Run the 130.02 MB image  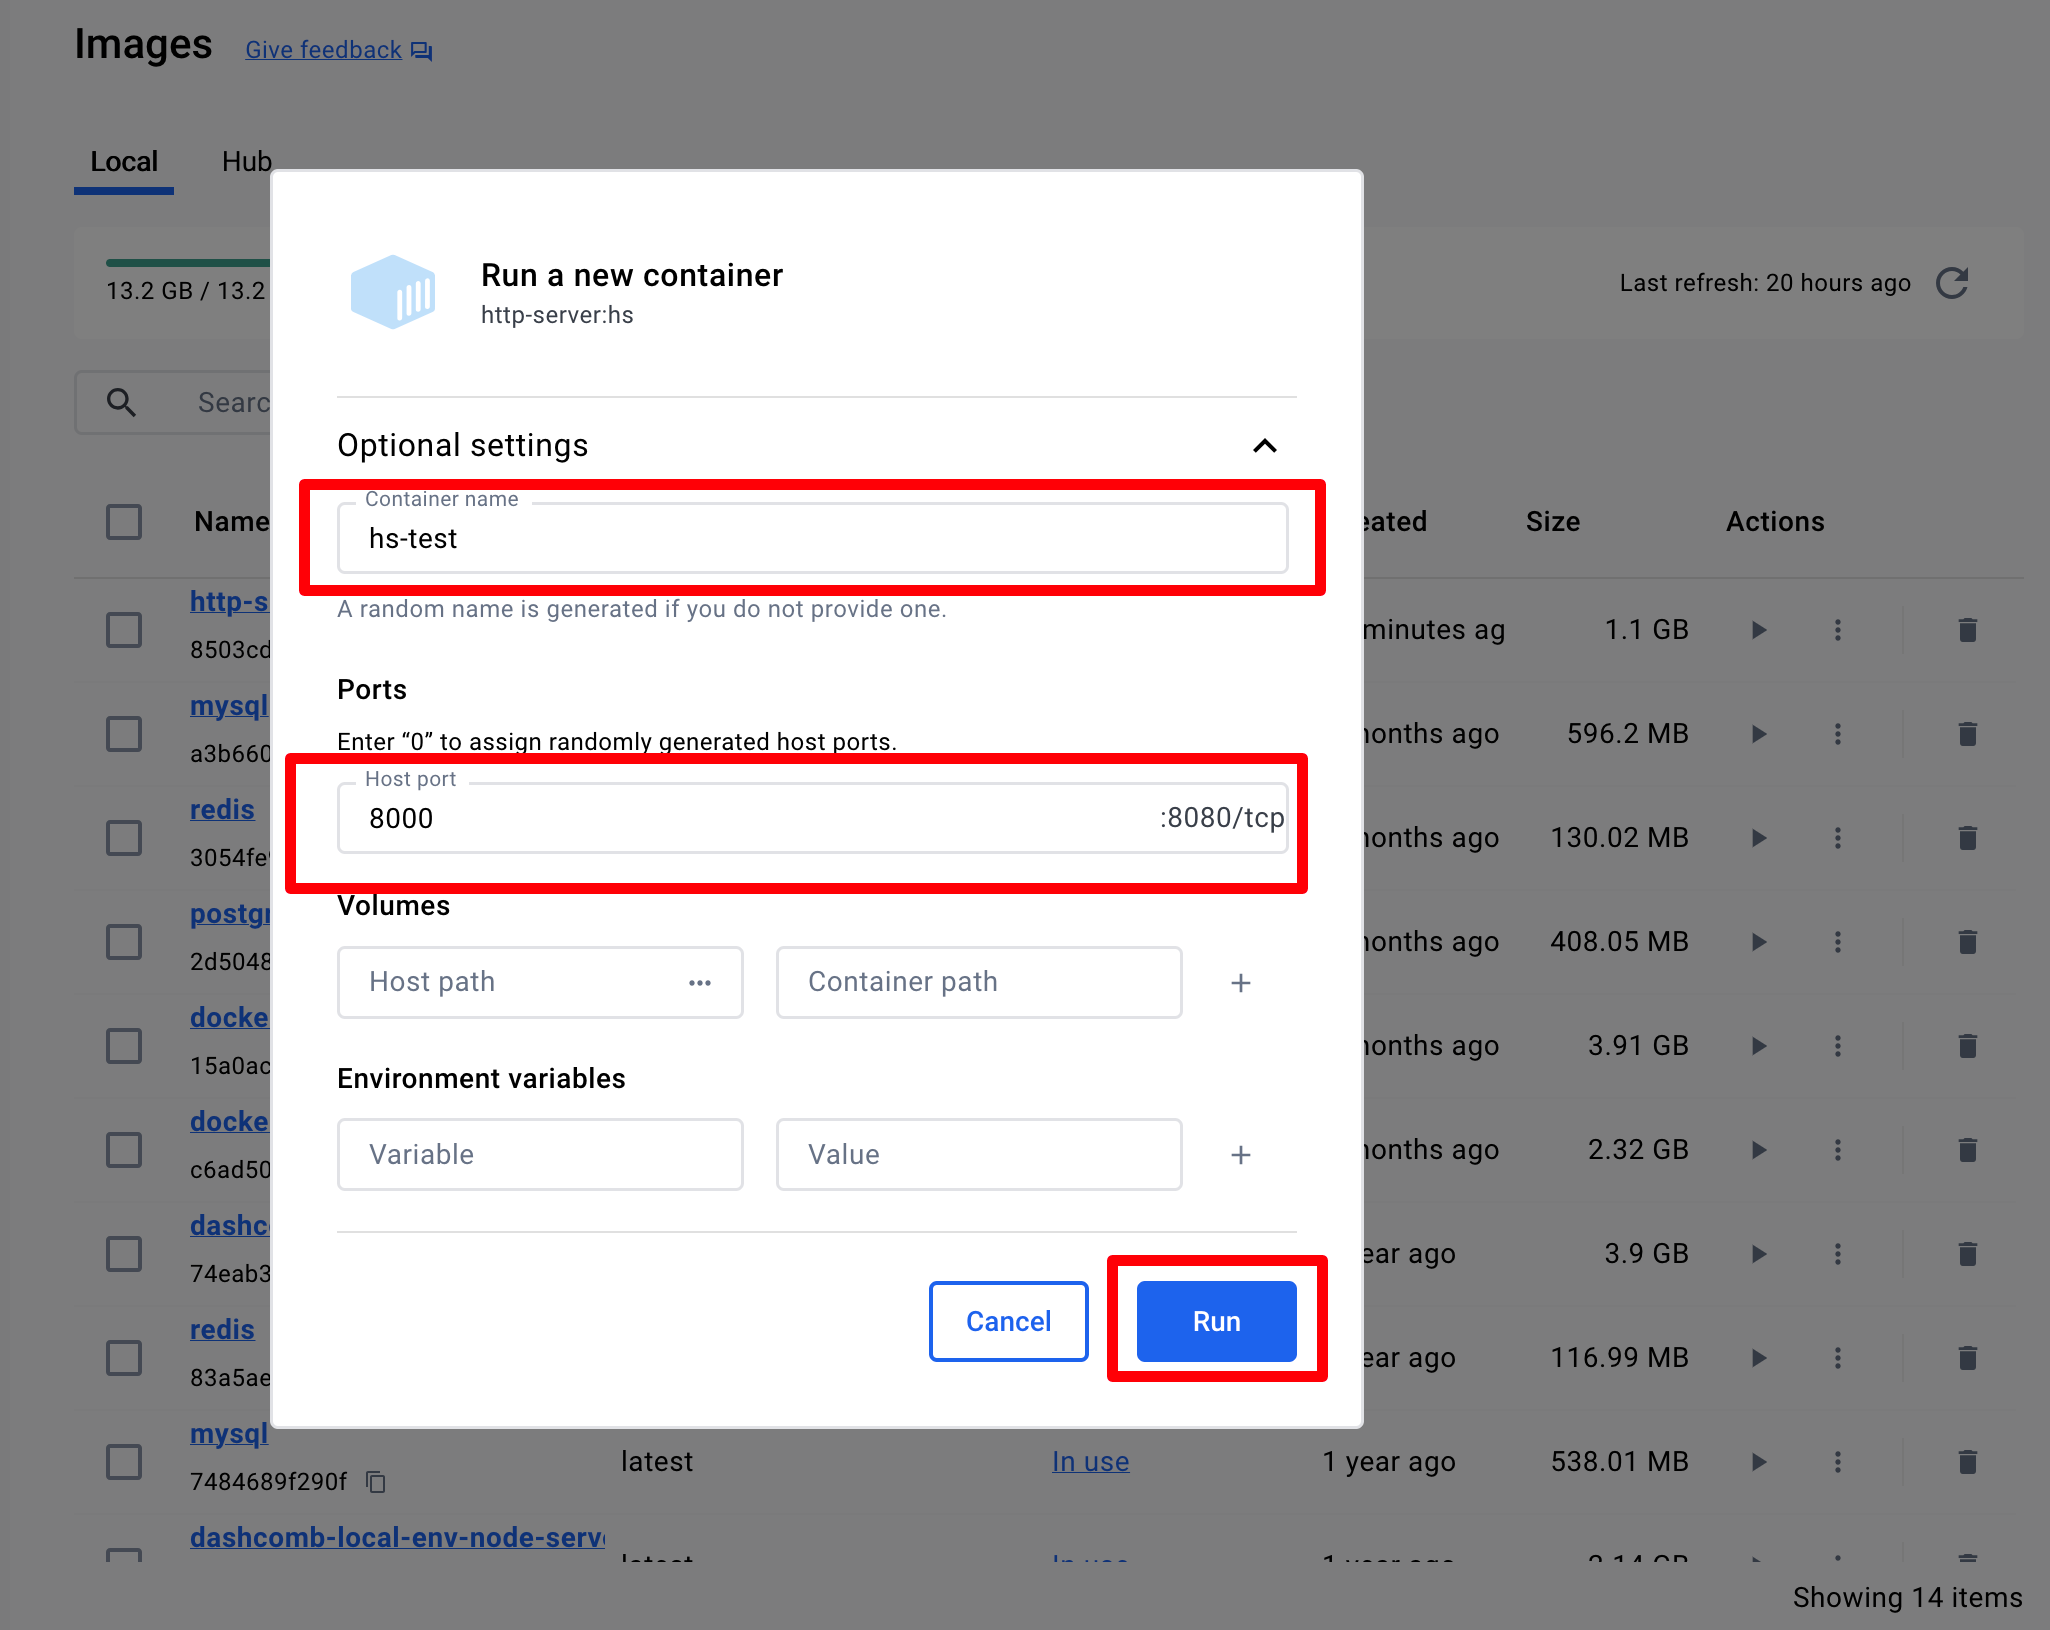tap(1759, 838)
